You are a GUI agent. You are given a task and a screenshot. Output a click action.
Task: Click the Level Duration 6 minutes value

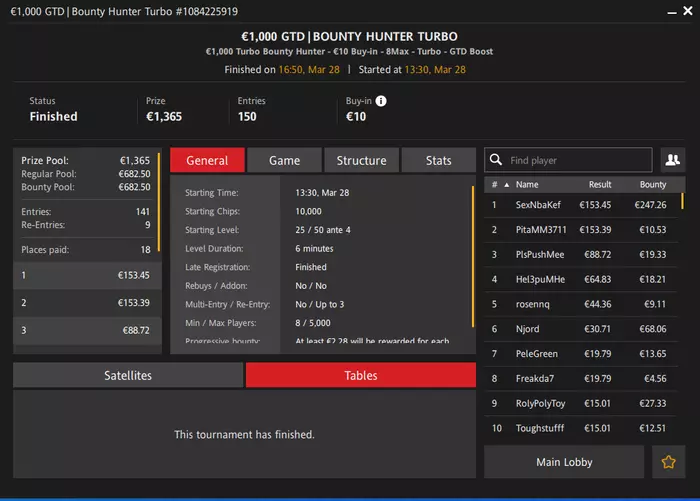314,248
